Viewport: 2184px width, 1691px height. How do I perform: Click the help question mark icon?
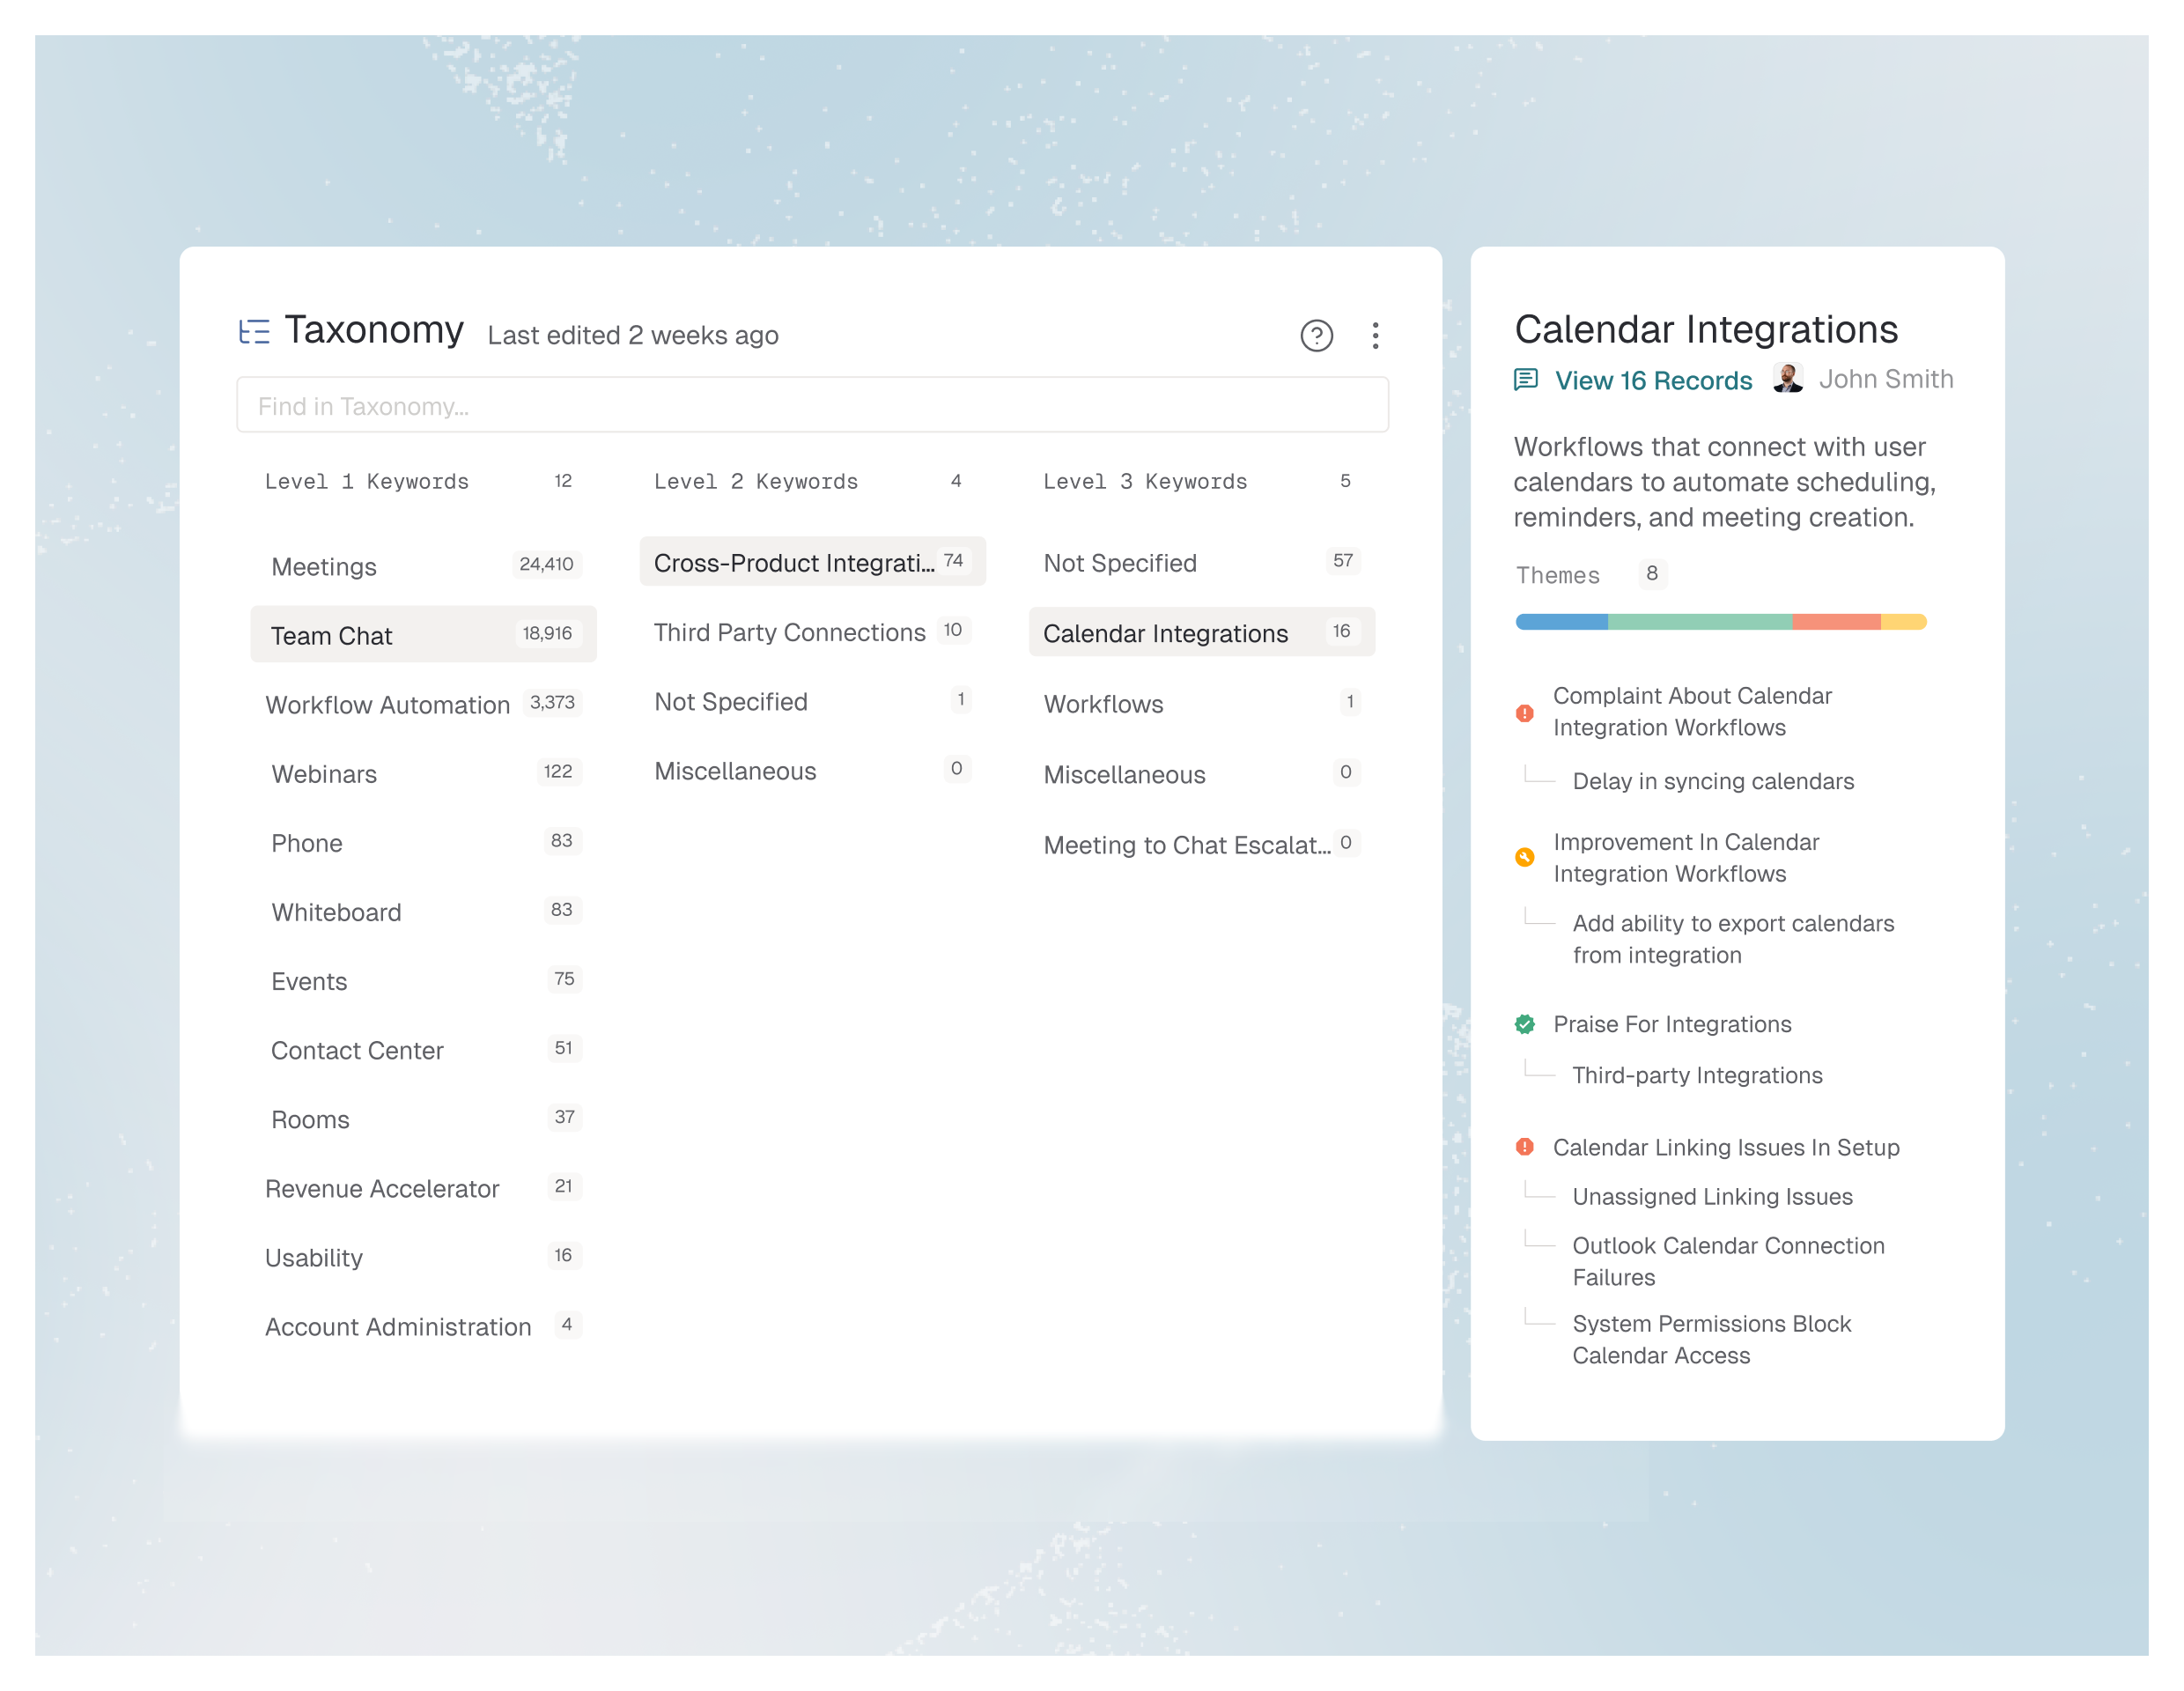pos(1316,335)
